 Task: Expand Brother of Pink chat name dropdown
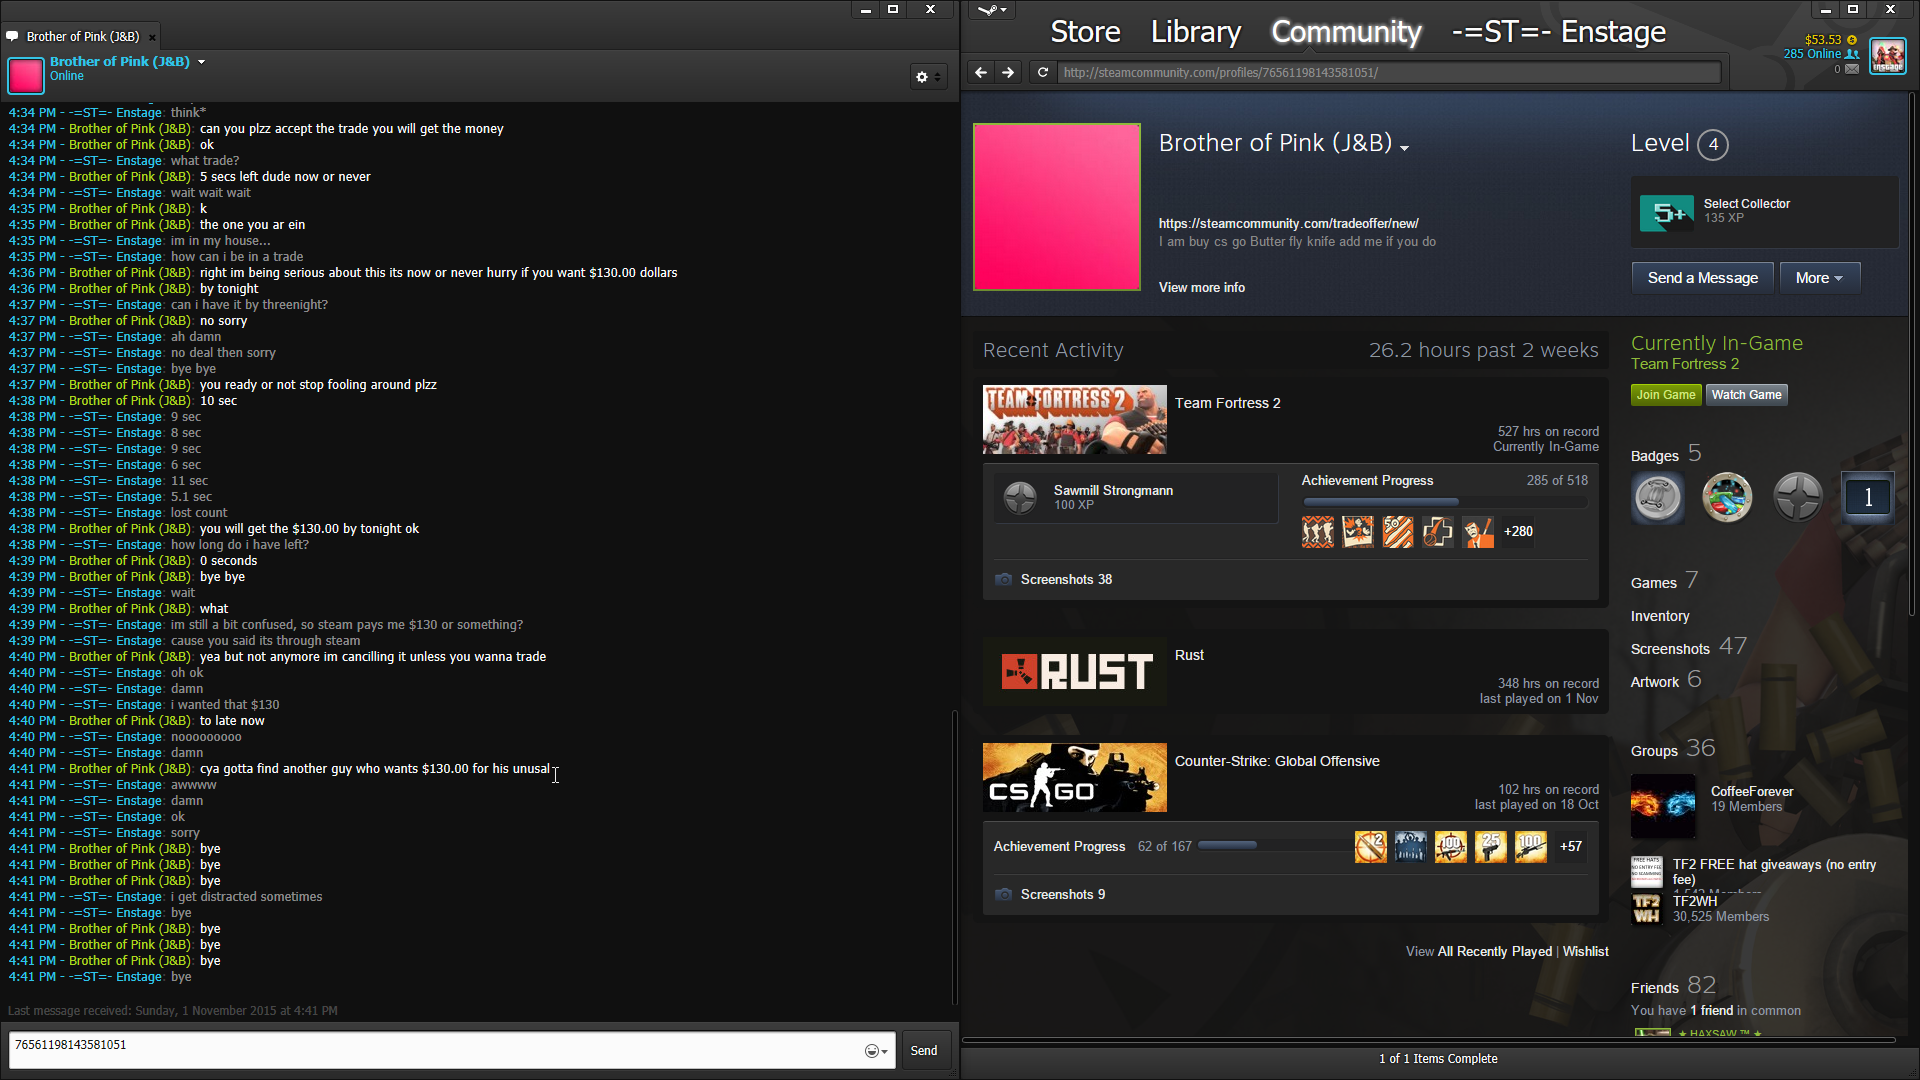point(201,62)
